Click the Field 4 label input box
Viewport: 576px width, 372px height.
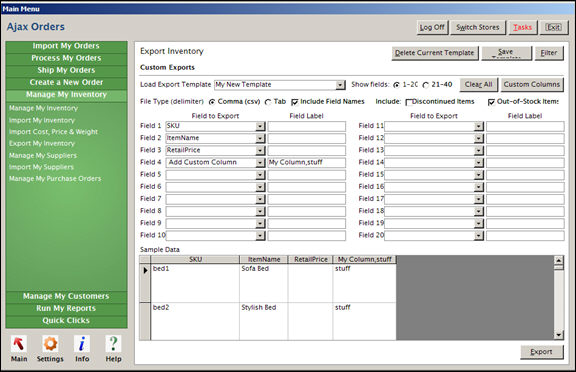pyautogui.click(x=306, y=163)
